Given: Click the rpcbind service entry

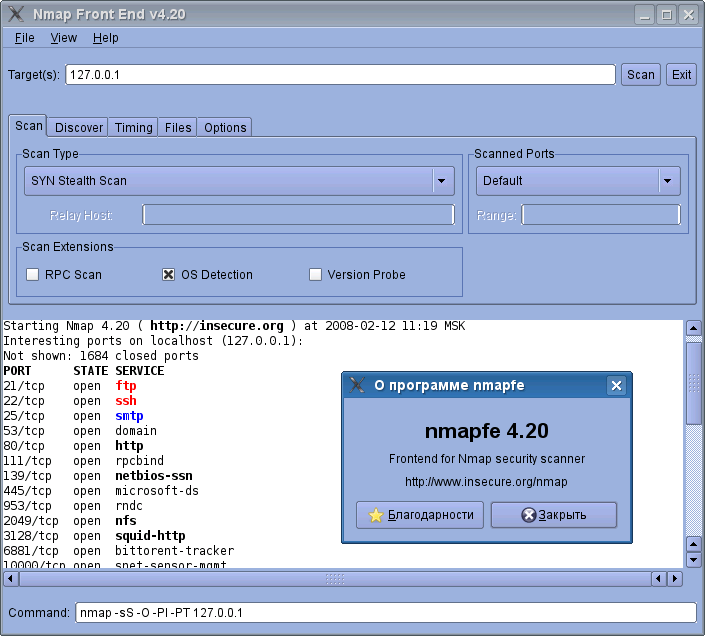Looking at the screenshot, I should tap(139, 461).
